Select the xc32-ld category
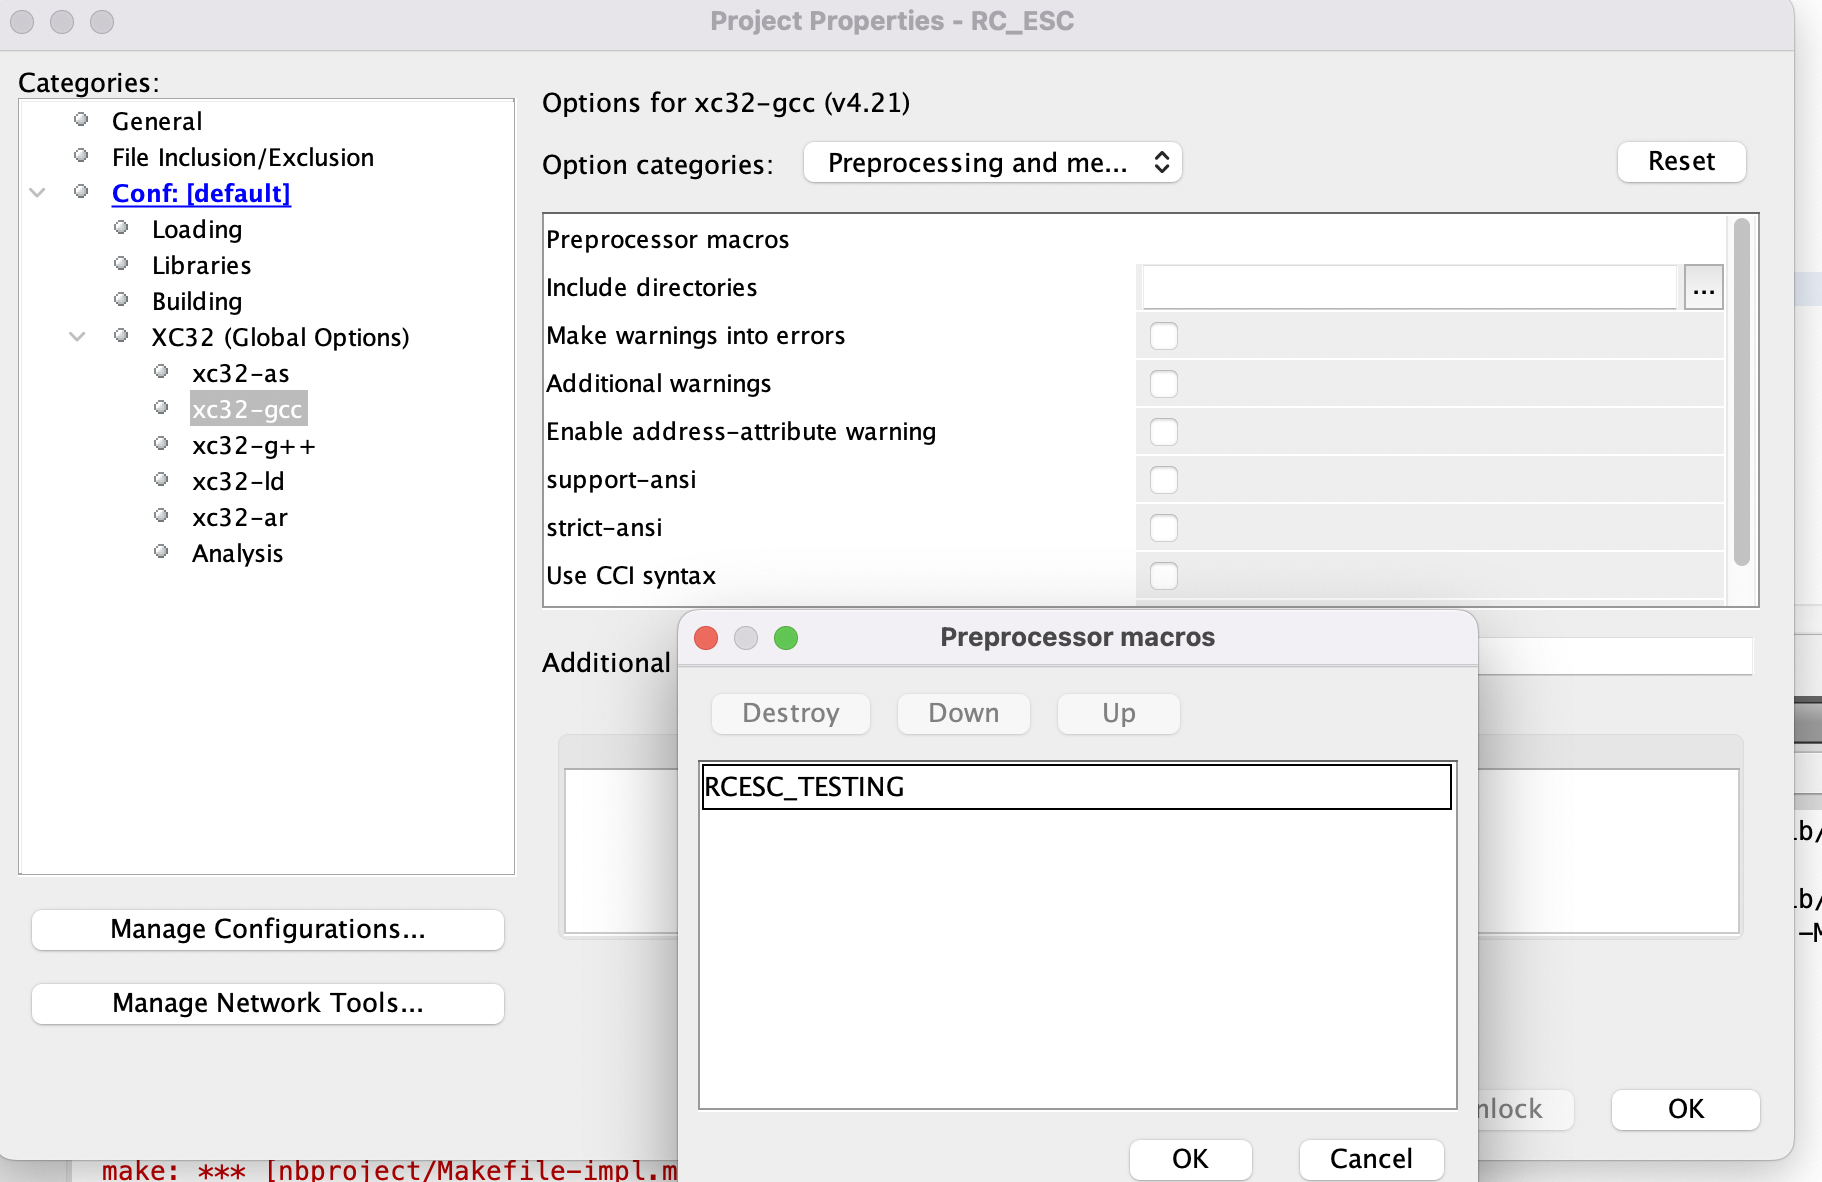 click(238, 481)
